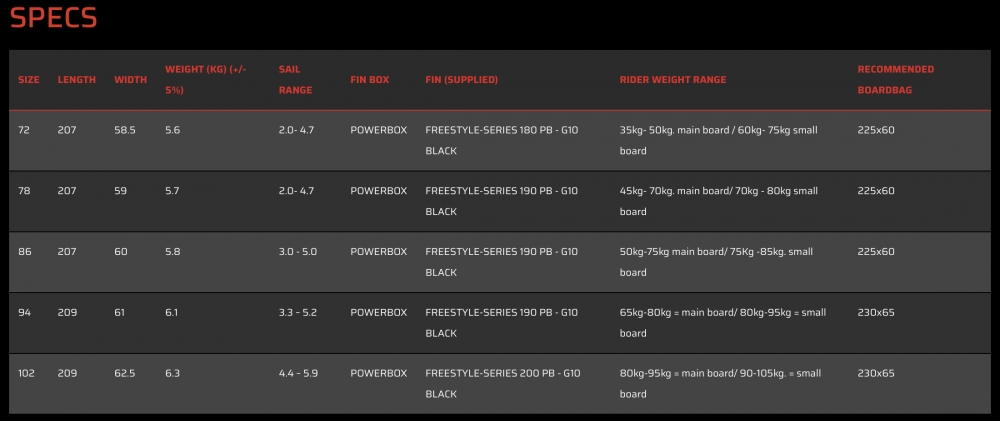Click the SIZE column header
This screenshot has width=1000, height=421.
29,80
